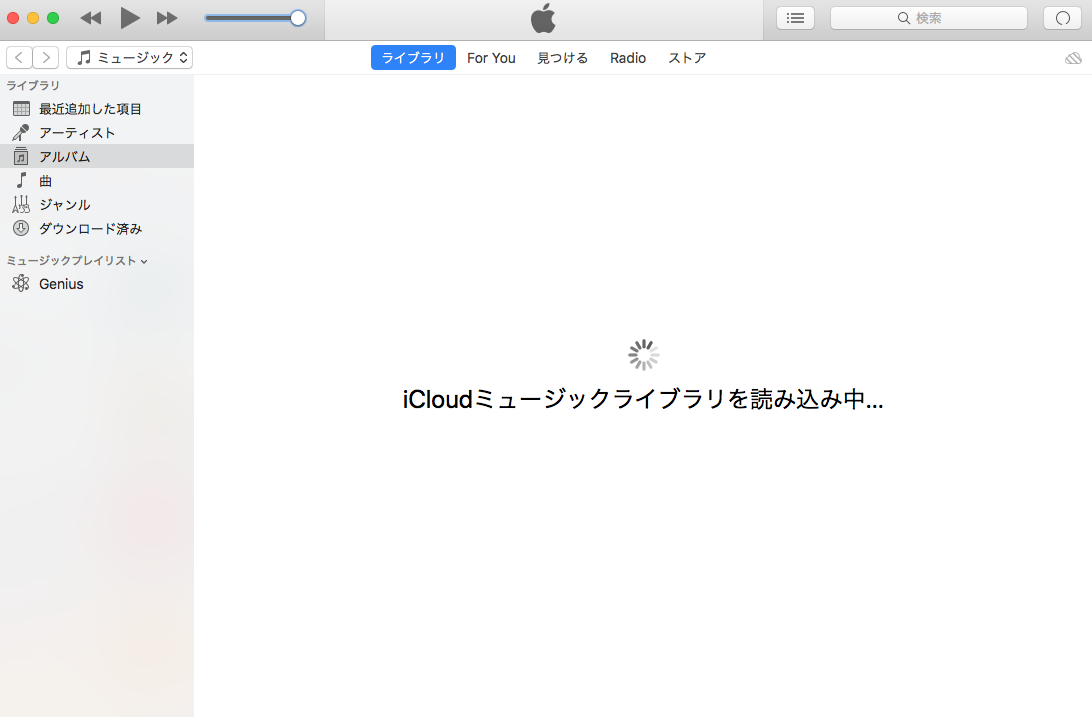Screen dimensions: 1092x717
Task: Select 最近追加した項目 in the sidebar
Action: click(90, 109)
